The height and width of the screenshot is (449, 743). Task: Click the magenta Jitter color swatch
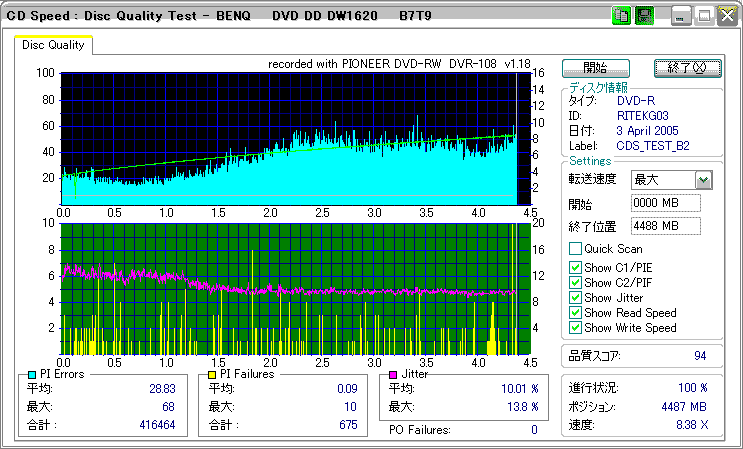[394, 374]
